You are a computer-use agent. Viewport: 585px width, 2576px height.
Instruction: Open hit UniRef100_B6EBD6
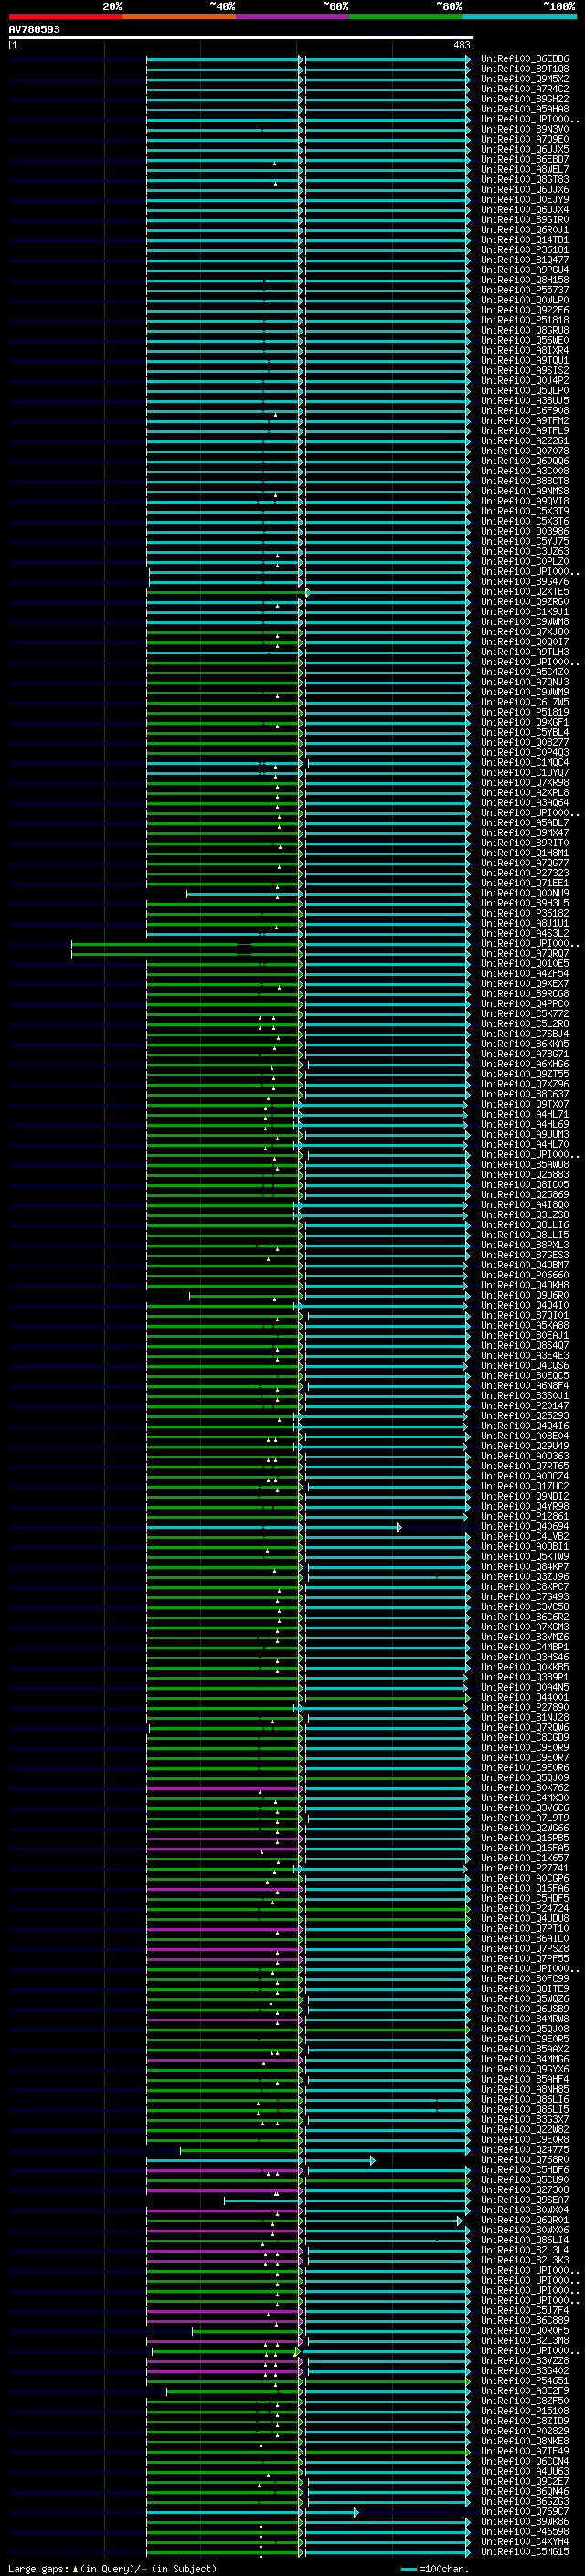(524, 59)
